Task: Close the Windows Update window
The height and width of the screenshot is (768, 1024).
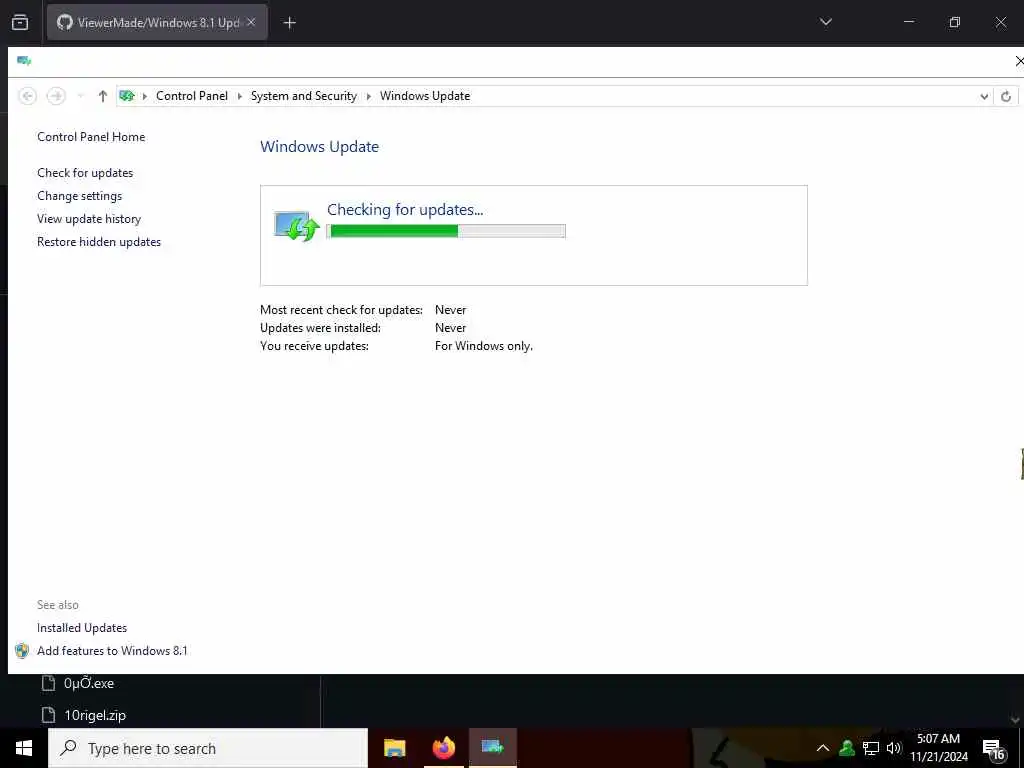Action: coord(1018,61)
